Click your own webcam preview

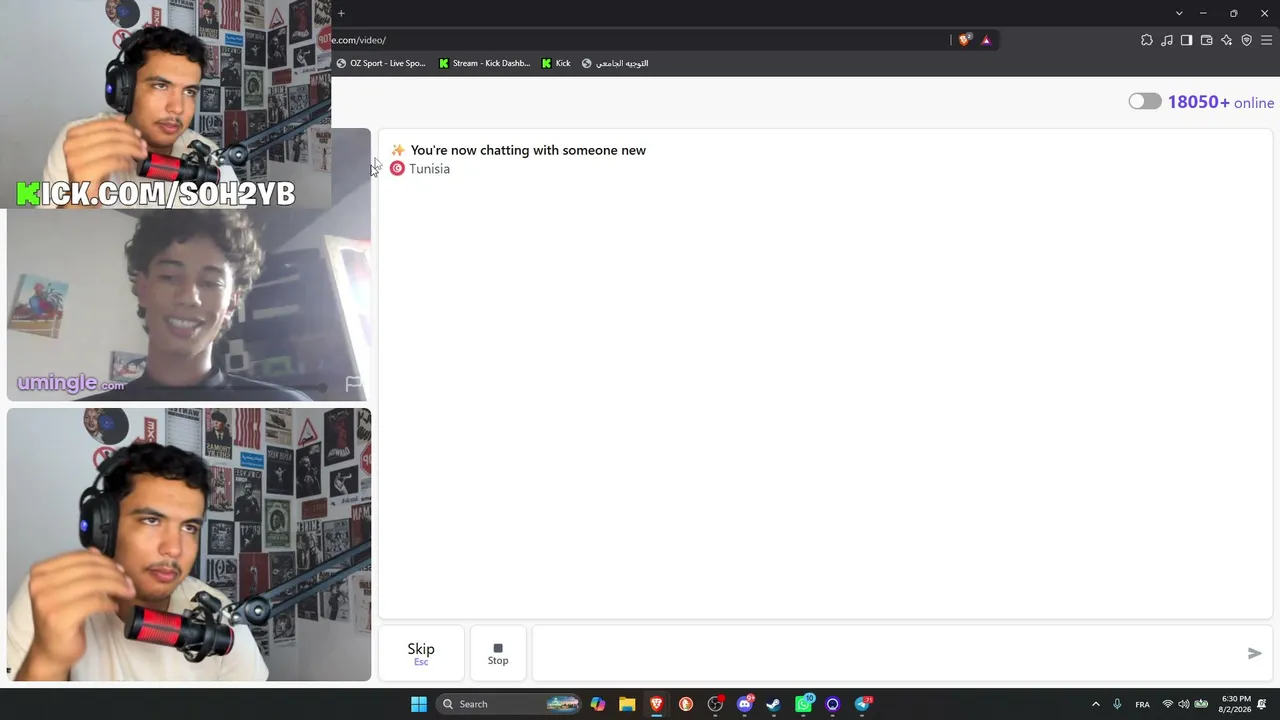tap(189, 545)
